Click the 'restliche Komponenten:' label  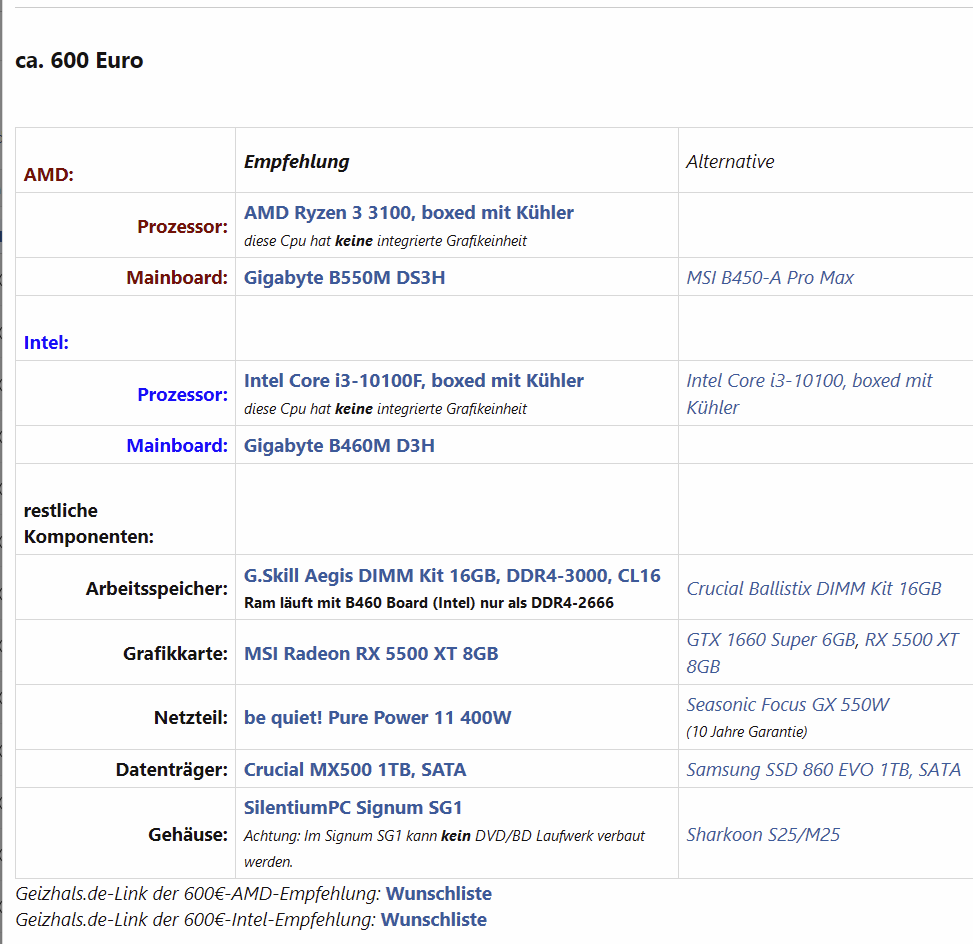(x=89, y=523)
